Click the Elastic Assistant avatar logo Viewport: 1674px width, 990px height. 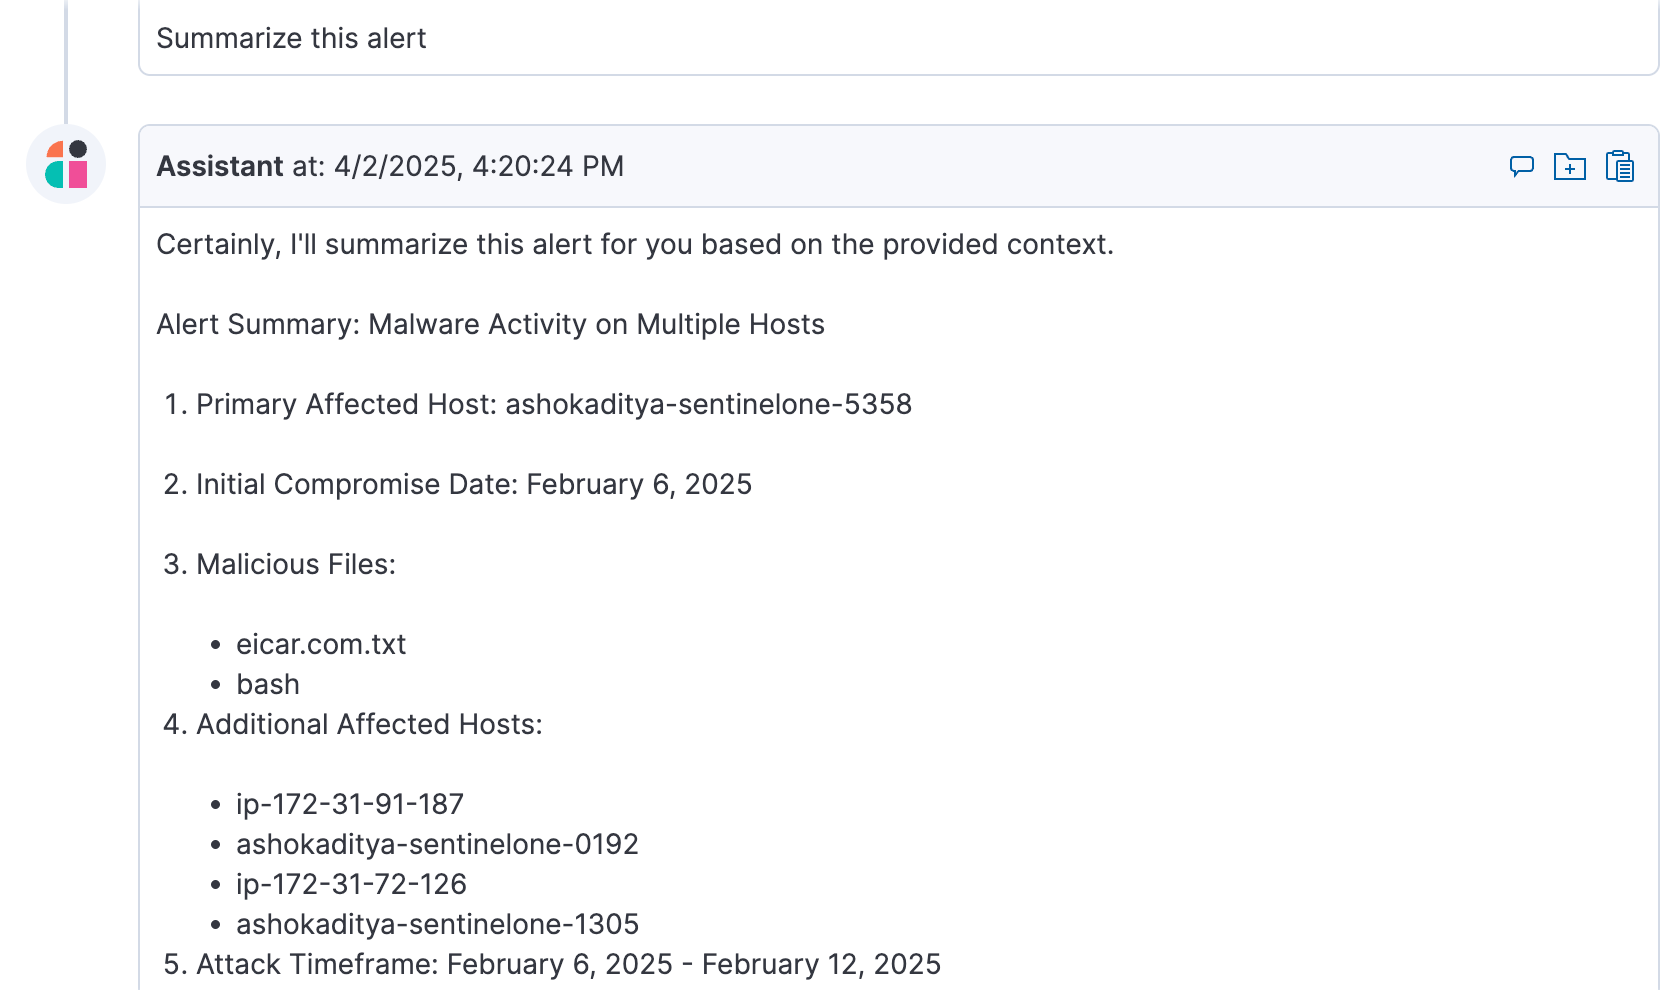(x=66, y=165)
